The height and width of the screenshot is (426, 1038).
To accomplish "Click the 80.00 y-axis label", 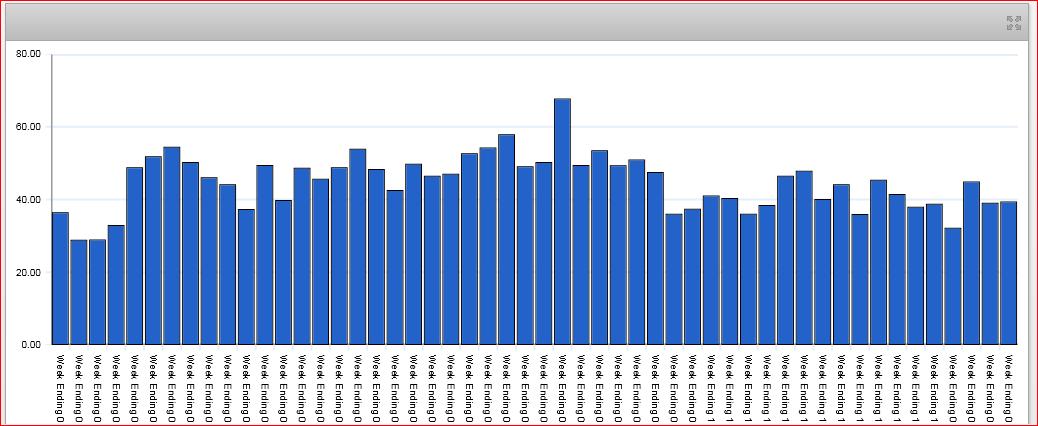I will point(28,55).
